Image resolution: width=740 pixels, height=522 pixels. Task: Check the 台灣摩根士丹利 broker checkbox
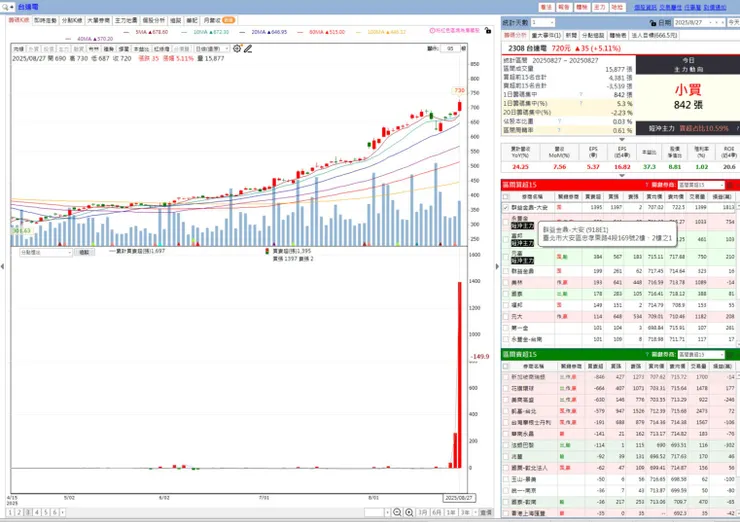point(506,422)
